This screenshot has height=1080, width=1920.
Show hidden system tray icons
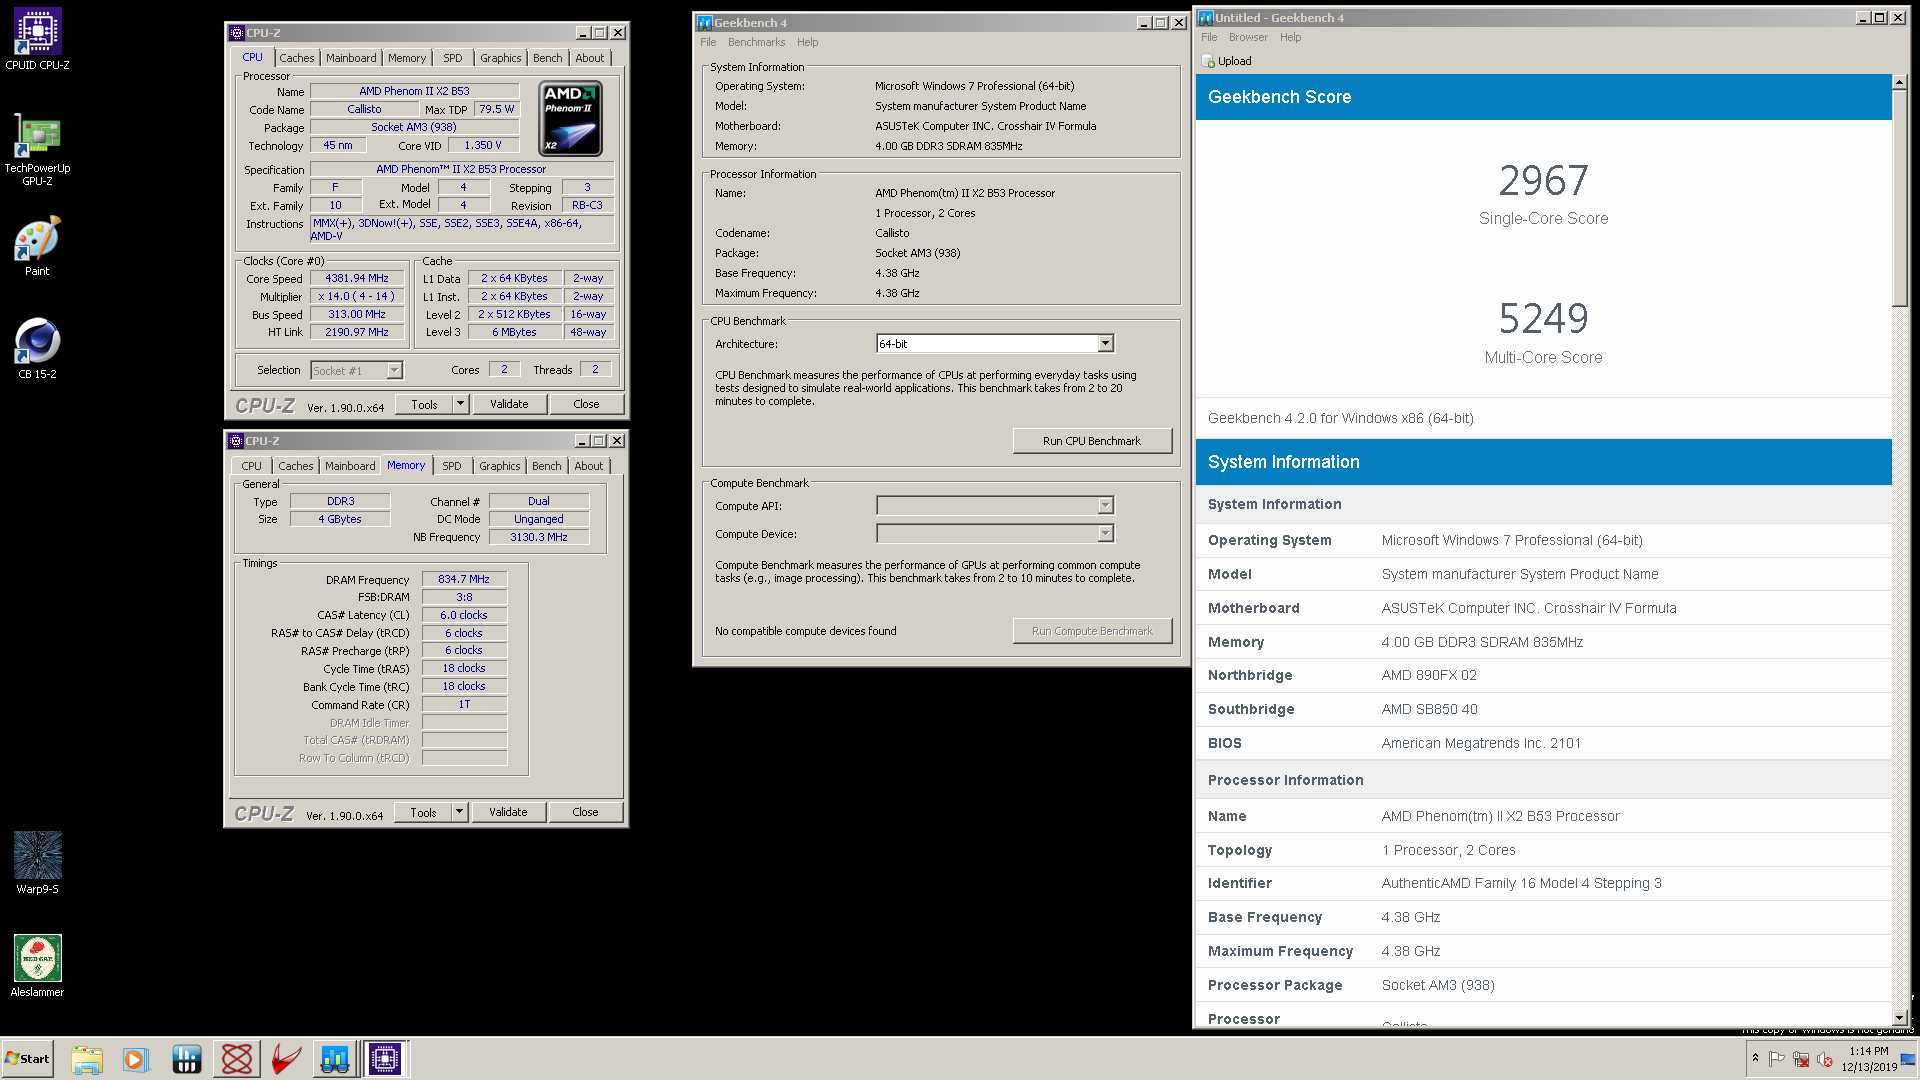tap(1755, 1058)
